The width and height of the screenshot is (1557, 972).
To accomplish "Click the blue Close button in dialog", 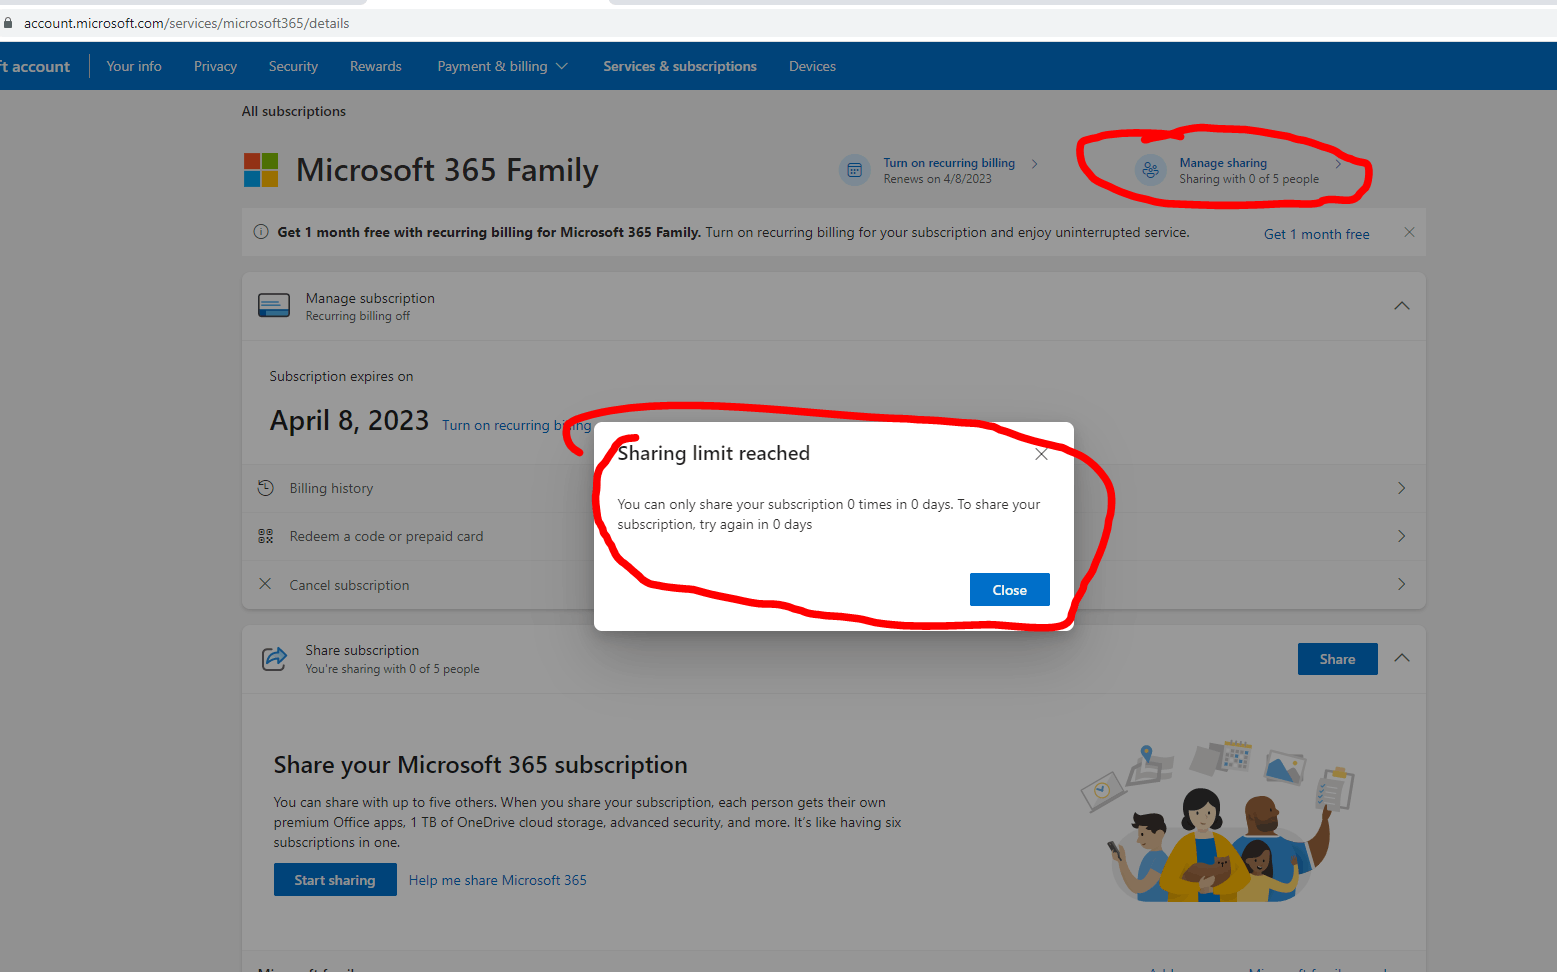I will (x=1009, y=590).
